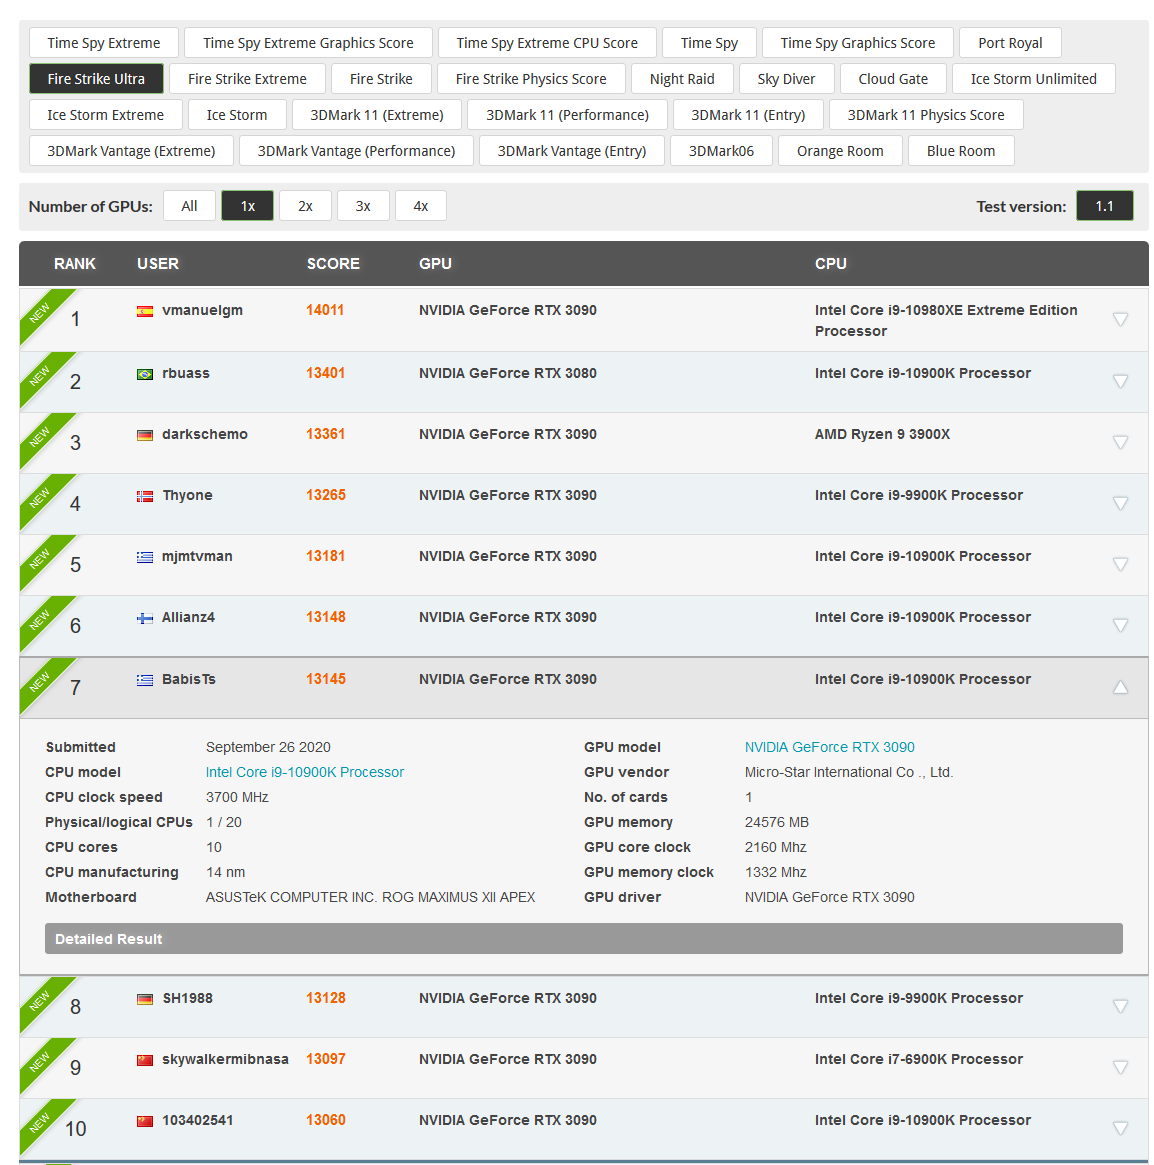Select Fire Strike Physics Score tab
The image size is (1154, 1165).
tap(531, 79)
